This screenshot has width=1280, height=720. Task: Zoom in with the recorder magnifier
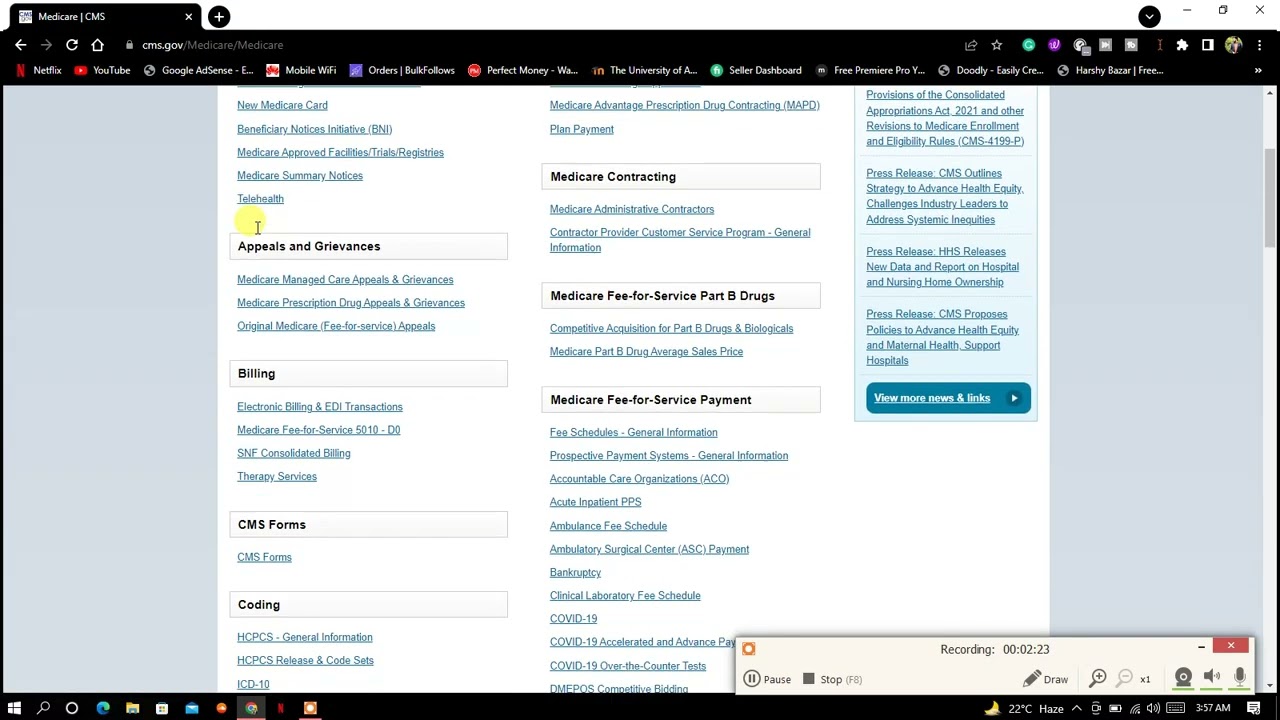pos(1098,680)
